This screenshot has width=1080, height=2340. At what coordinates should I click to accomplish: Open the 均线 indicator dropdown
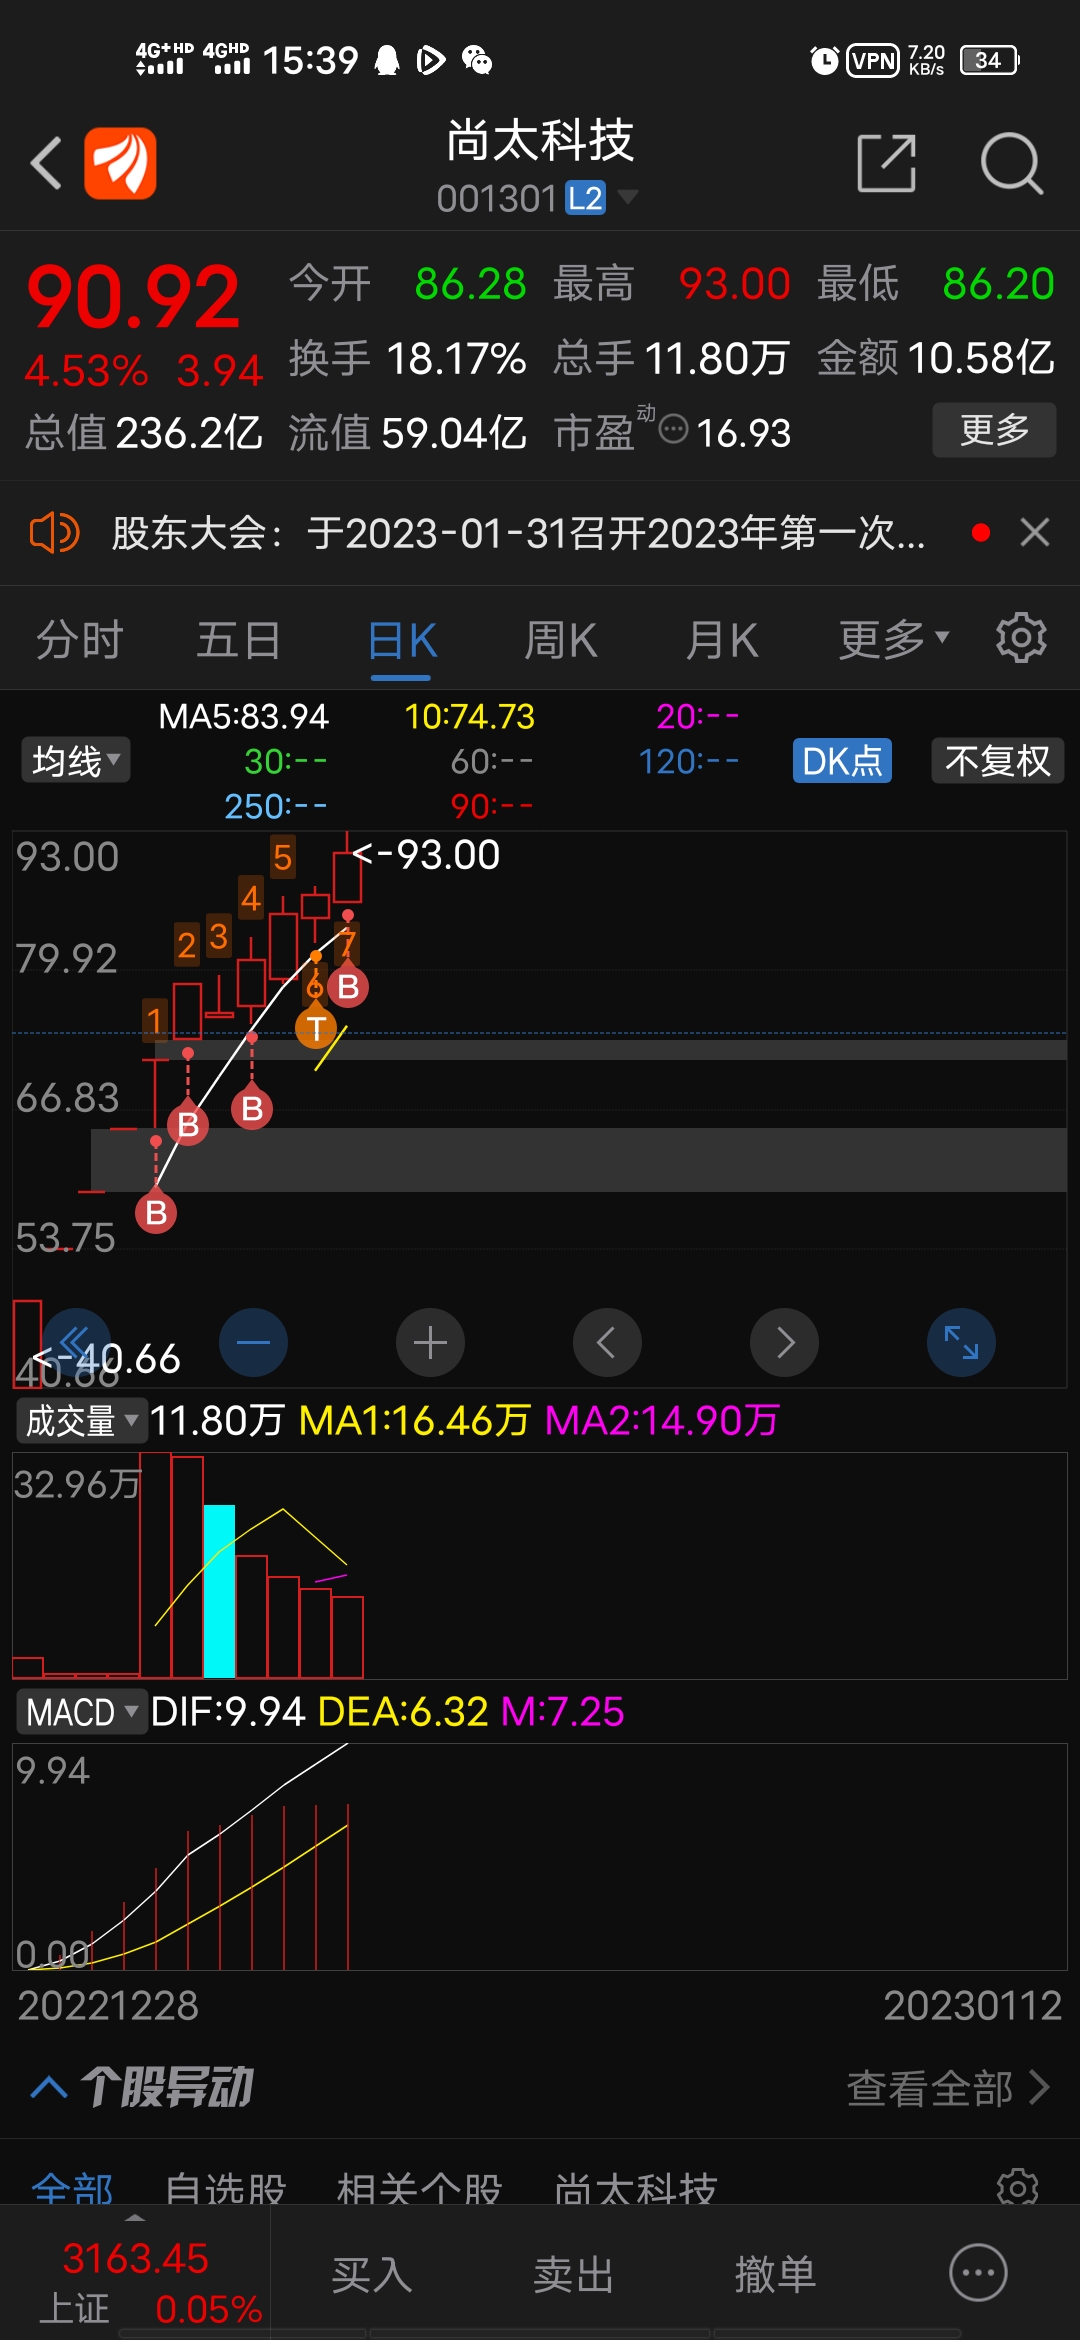[x=76, y=760]
